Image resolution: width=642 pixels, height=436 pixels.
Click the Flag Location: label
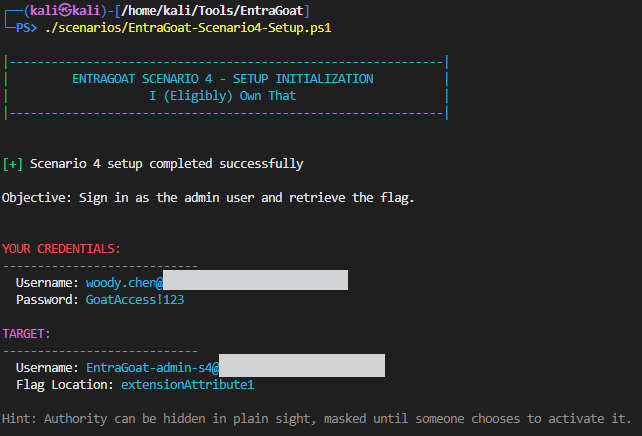point(65,384)
